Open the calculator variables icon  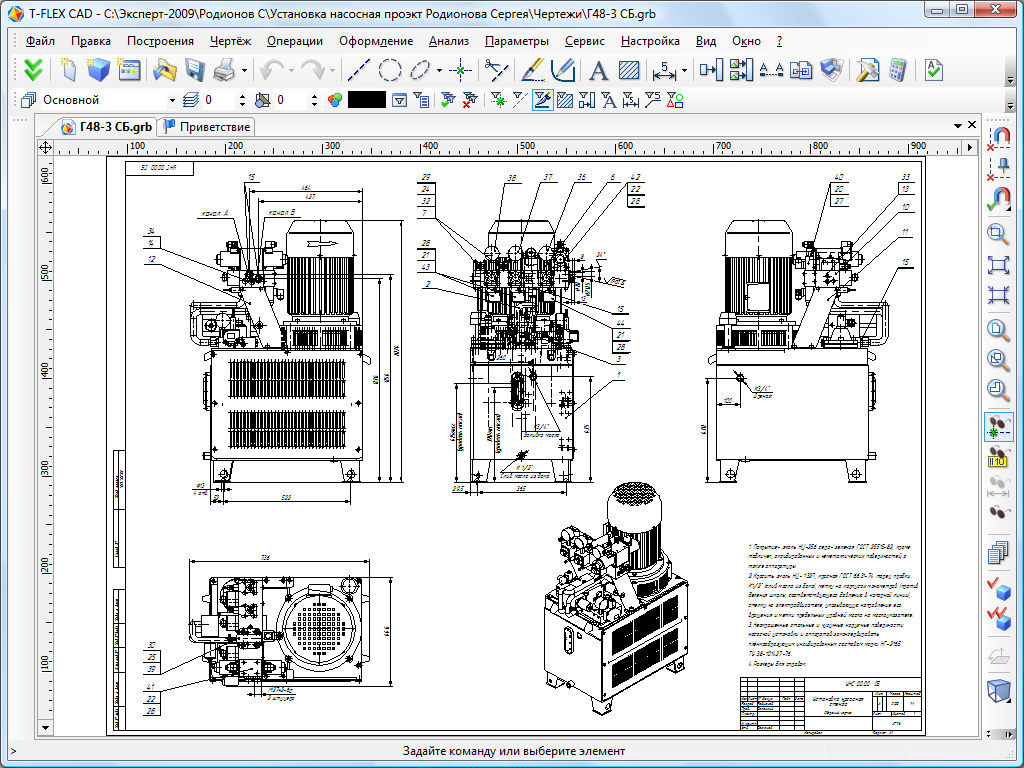(897, 70)
